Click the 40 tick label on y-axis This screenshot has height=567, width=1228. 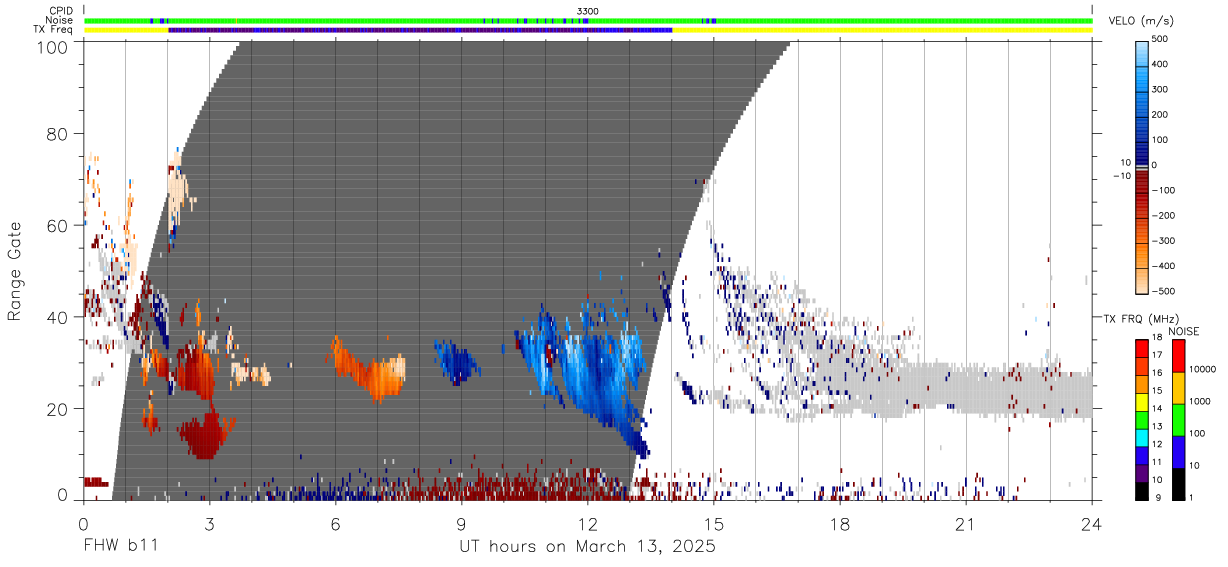[58, 317]
